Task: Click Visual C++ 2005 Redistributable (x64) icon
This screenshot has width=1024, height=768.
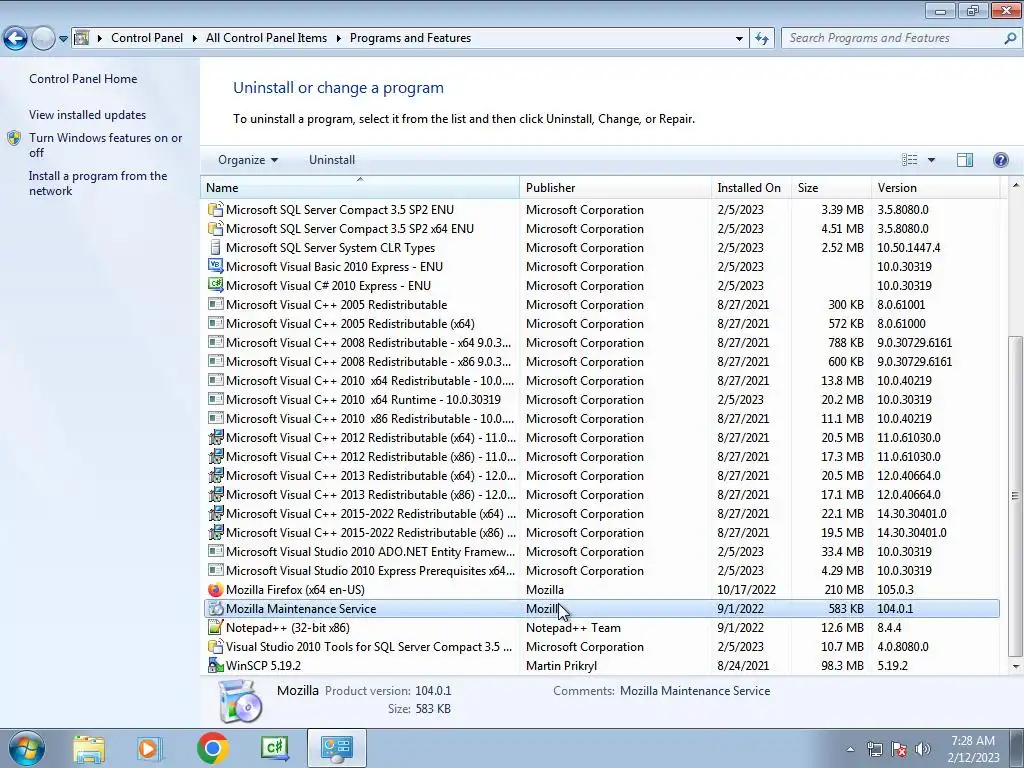Action: [215, 323]
